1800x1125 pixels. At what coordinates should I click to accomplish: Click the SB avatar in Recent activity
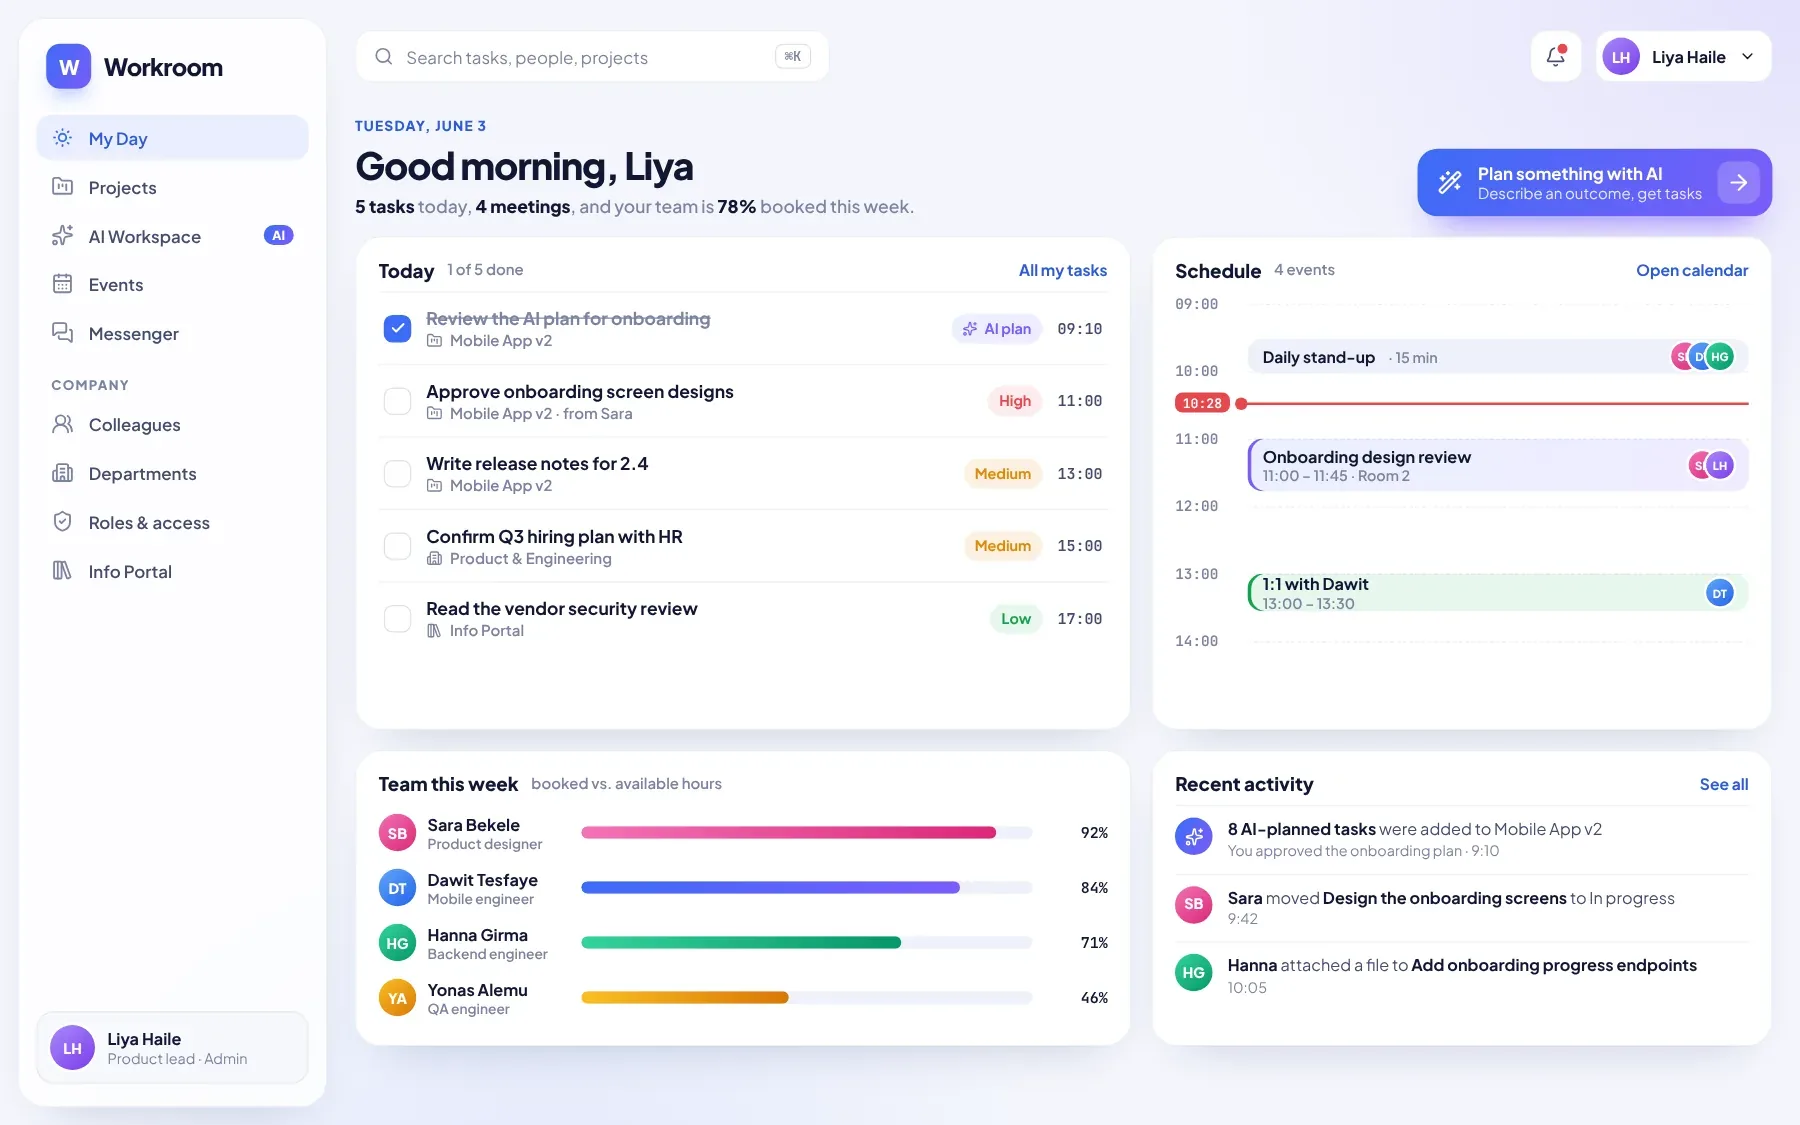[x=1193, y=904]
